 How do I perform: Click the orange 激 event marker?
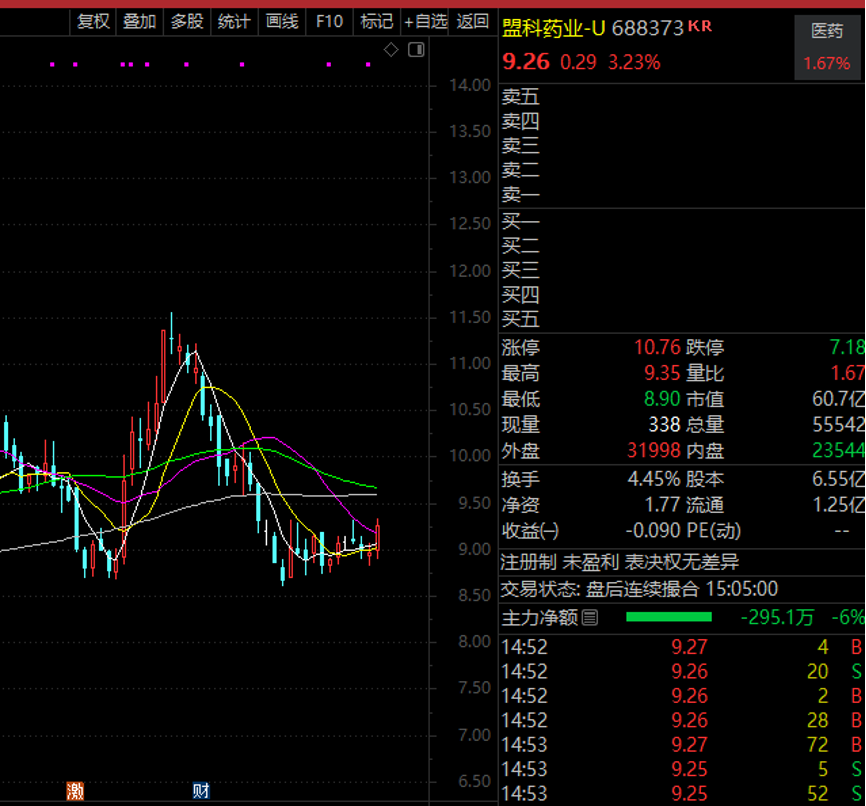point(75,791)
